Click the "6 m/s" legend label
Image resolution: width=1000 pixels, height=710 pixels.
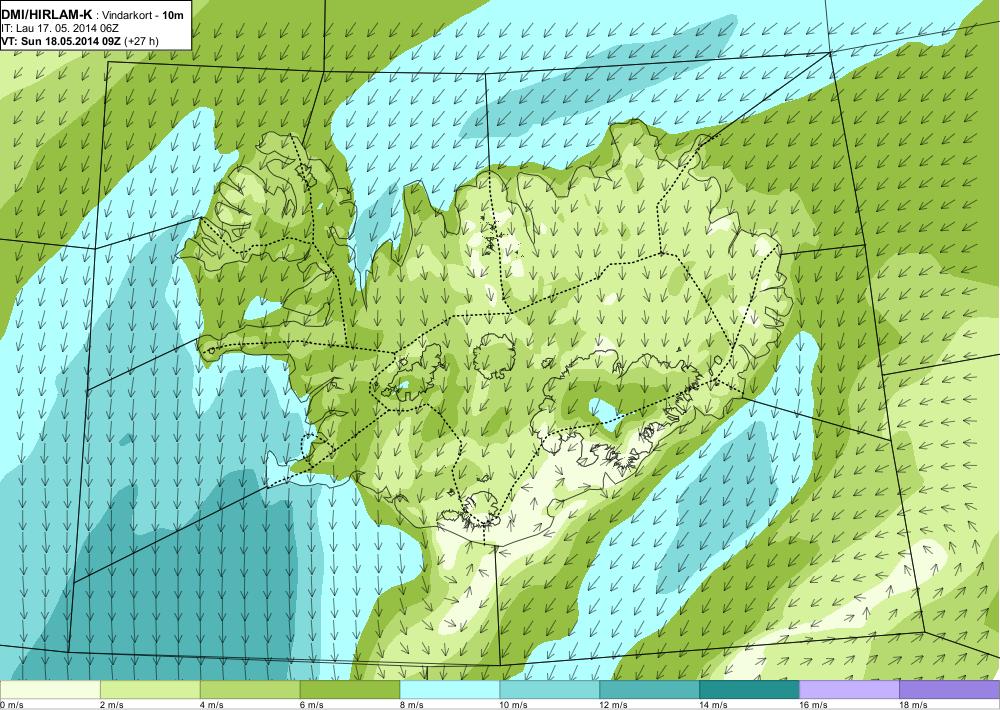[x=312, y=705]
